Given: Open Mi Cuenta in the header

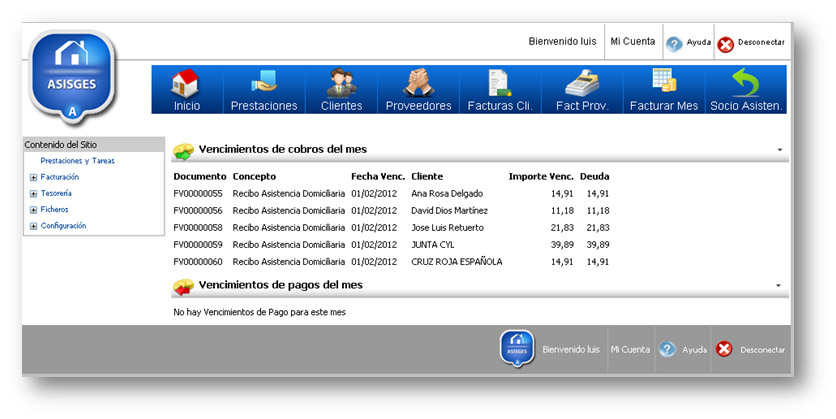Looking at the screenshot, I should coord(632,42).
